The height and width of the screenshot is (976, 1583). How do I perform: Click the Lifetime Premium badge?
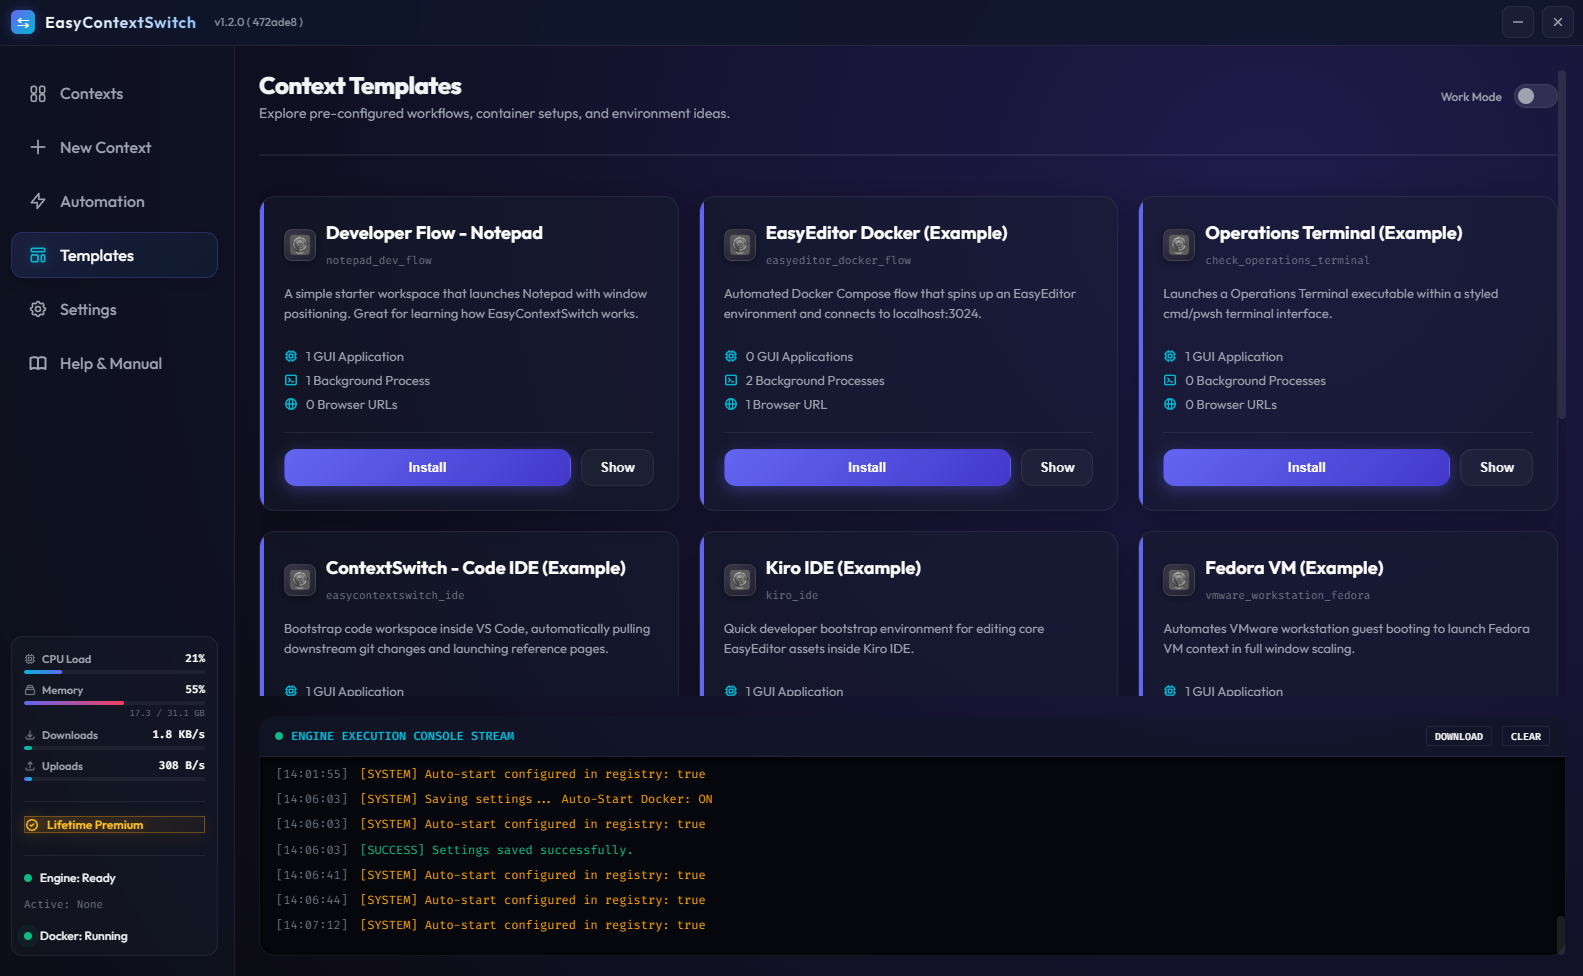[x=114, y=825]
